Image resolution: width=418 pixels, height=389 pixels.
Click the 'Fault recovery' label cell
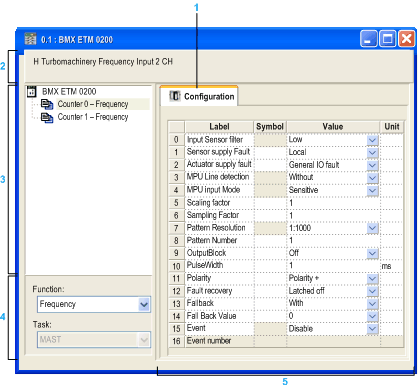[x=219, y=291]
